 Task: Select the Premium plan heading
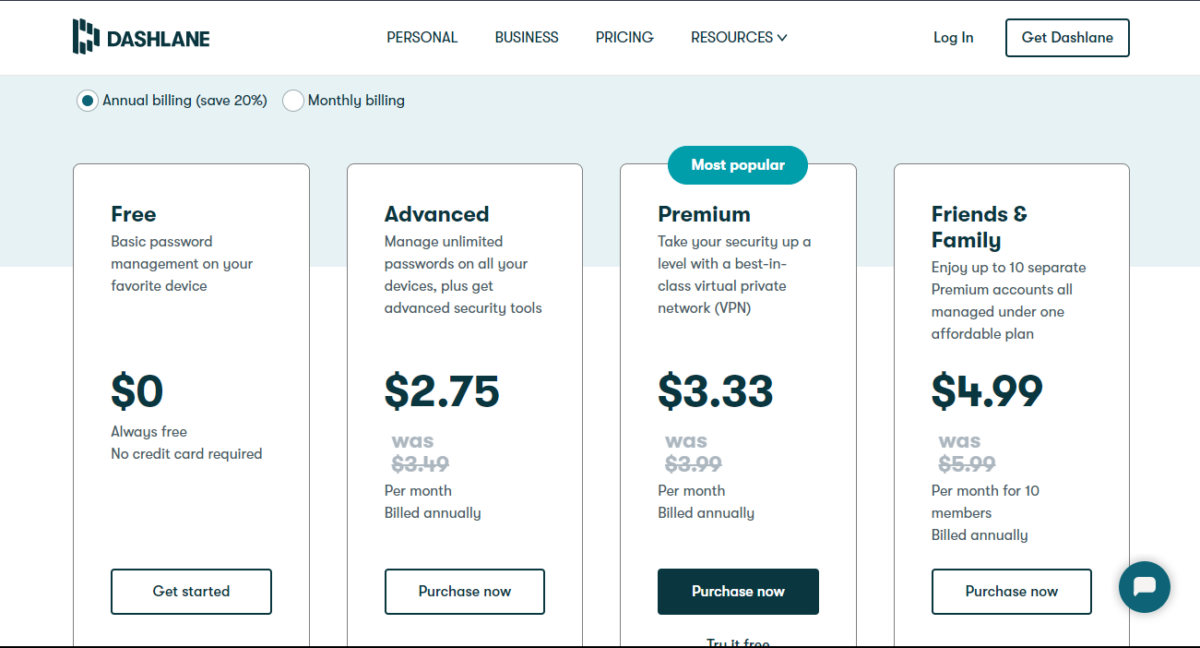[x=703, y=214]
